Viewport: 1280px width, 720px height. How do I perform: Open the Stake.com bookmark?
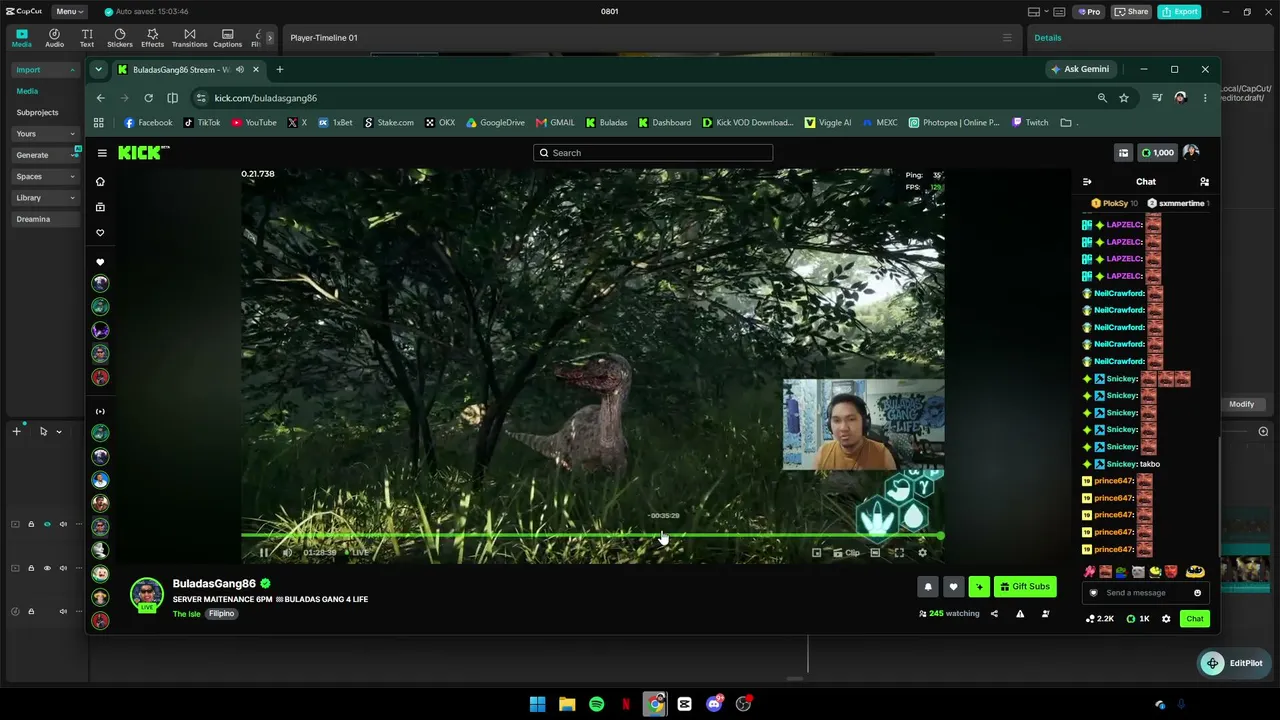coord(389,123)
